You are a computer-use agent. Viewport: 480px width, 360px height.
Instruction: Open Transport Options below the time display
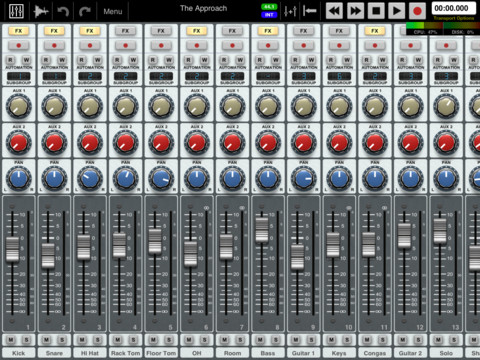pyautogui.click(x=454, y=18)
